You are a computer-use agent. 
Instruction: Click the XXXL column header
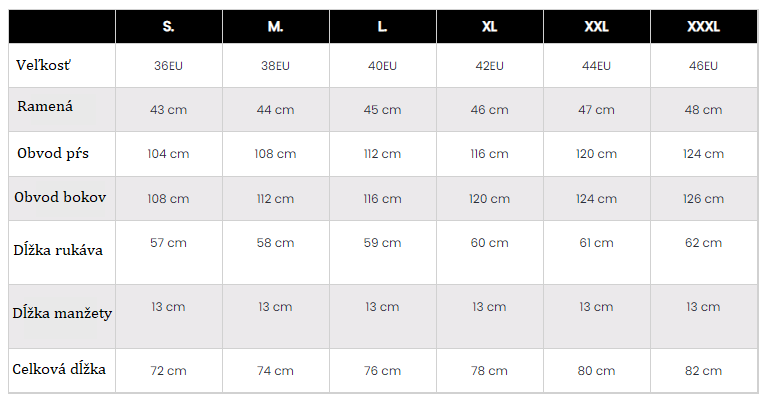click(x=704, y=26)
